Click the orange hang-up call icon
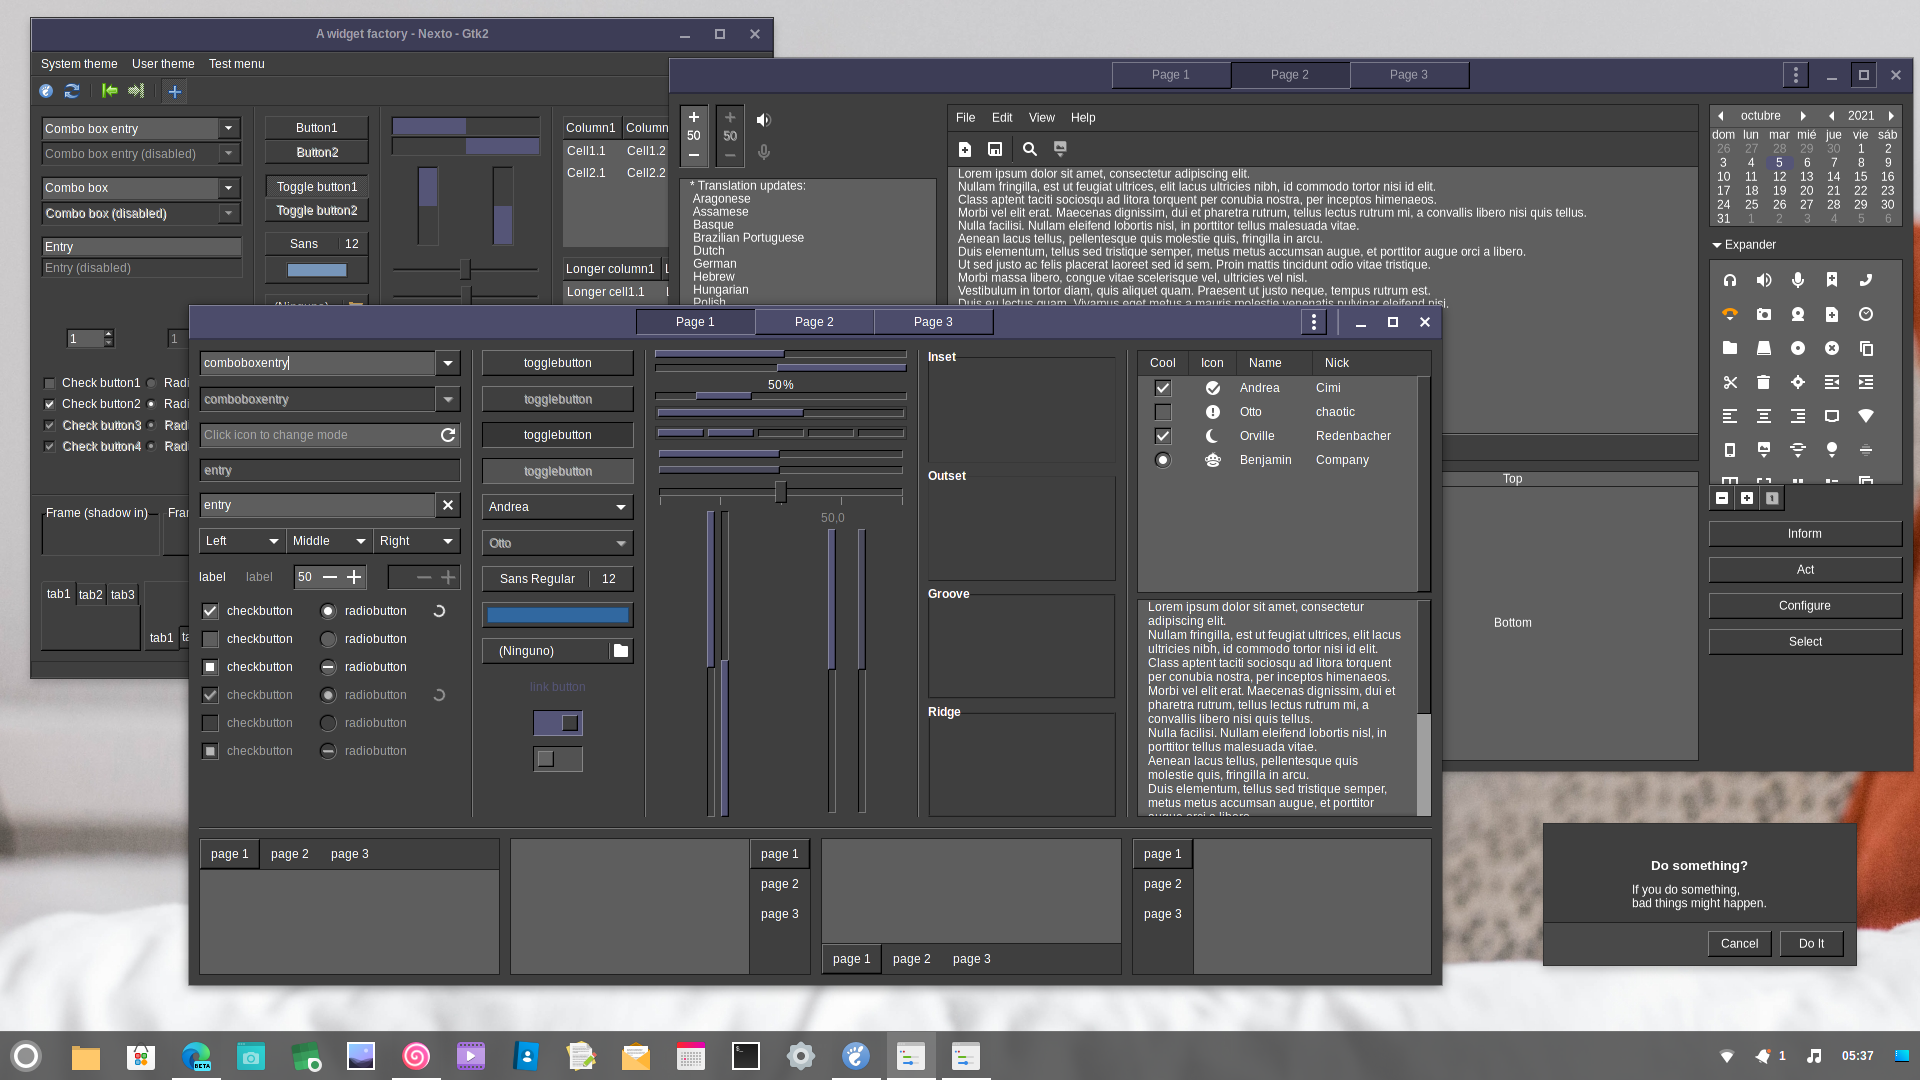Viewport: 1920px width, 1080px height. pos(1730,314)
